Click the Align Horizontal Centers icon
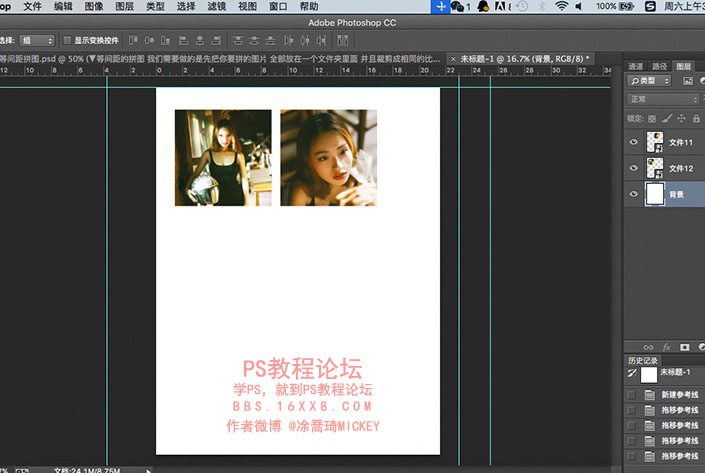This screenshot has width=705, height=473. coord(200,40)
